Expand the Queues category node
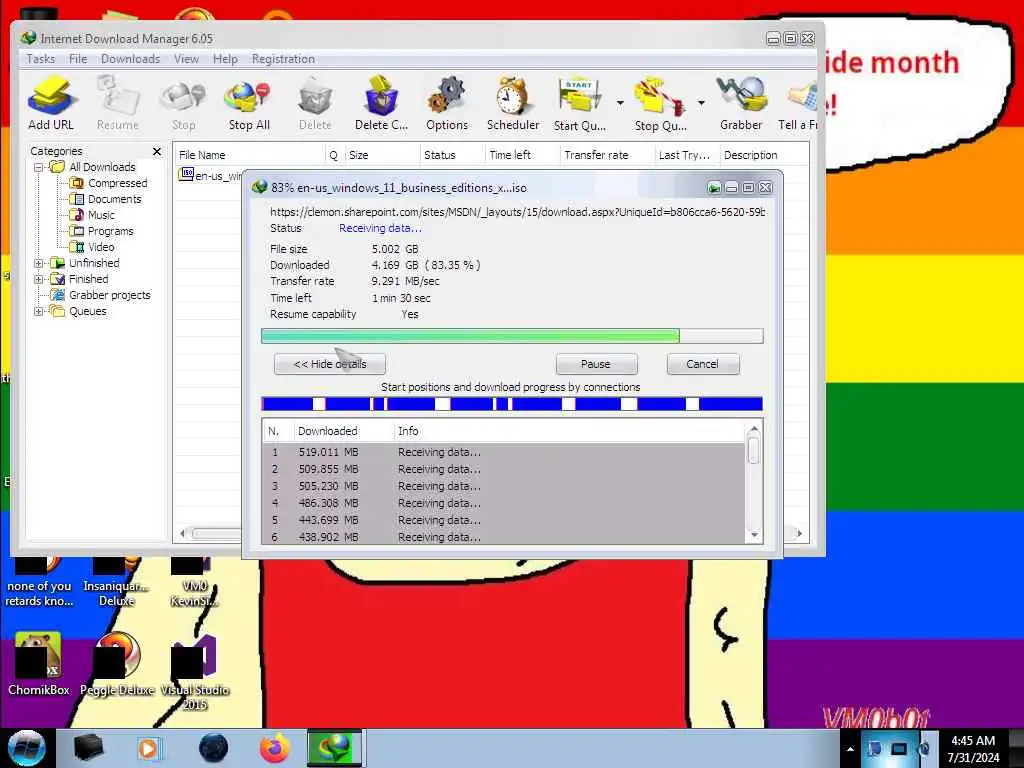This screenshot has width=1024, height=768. coord(39,312)
